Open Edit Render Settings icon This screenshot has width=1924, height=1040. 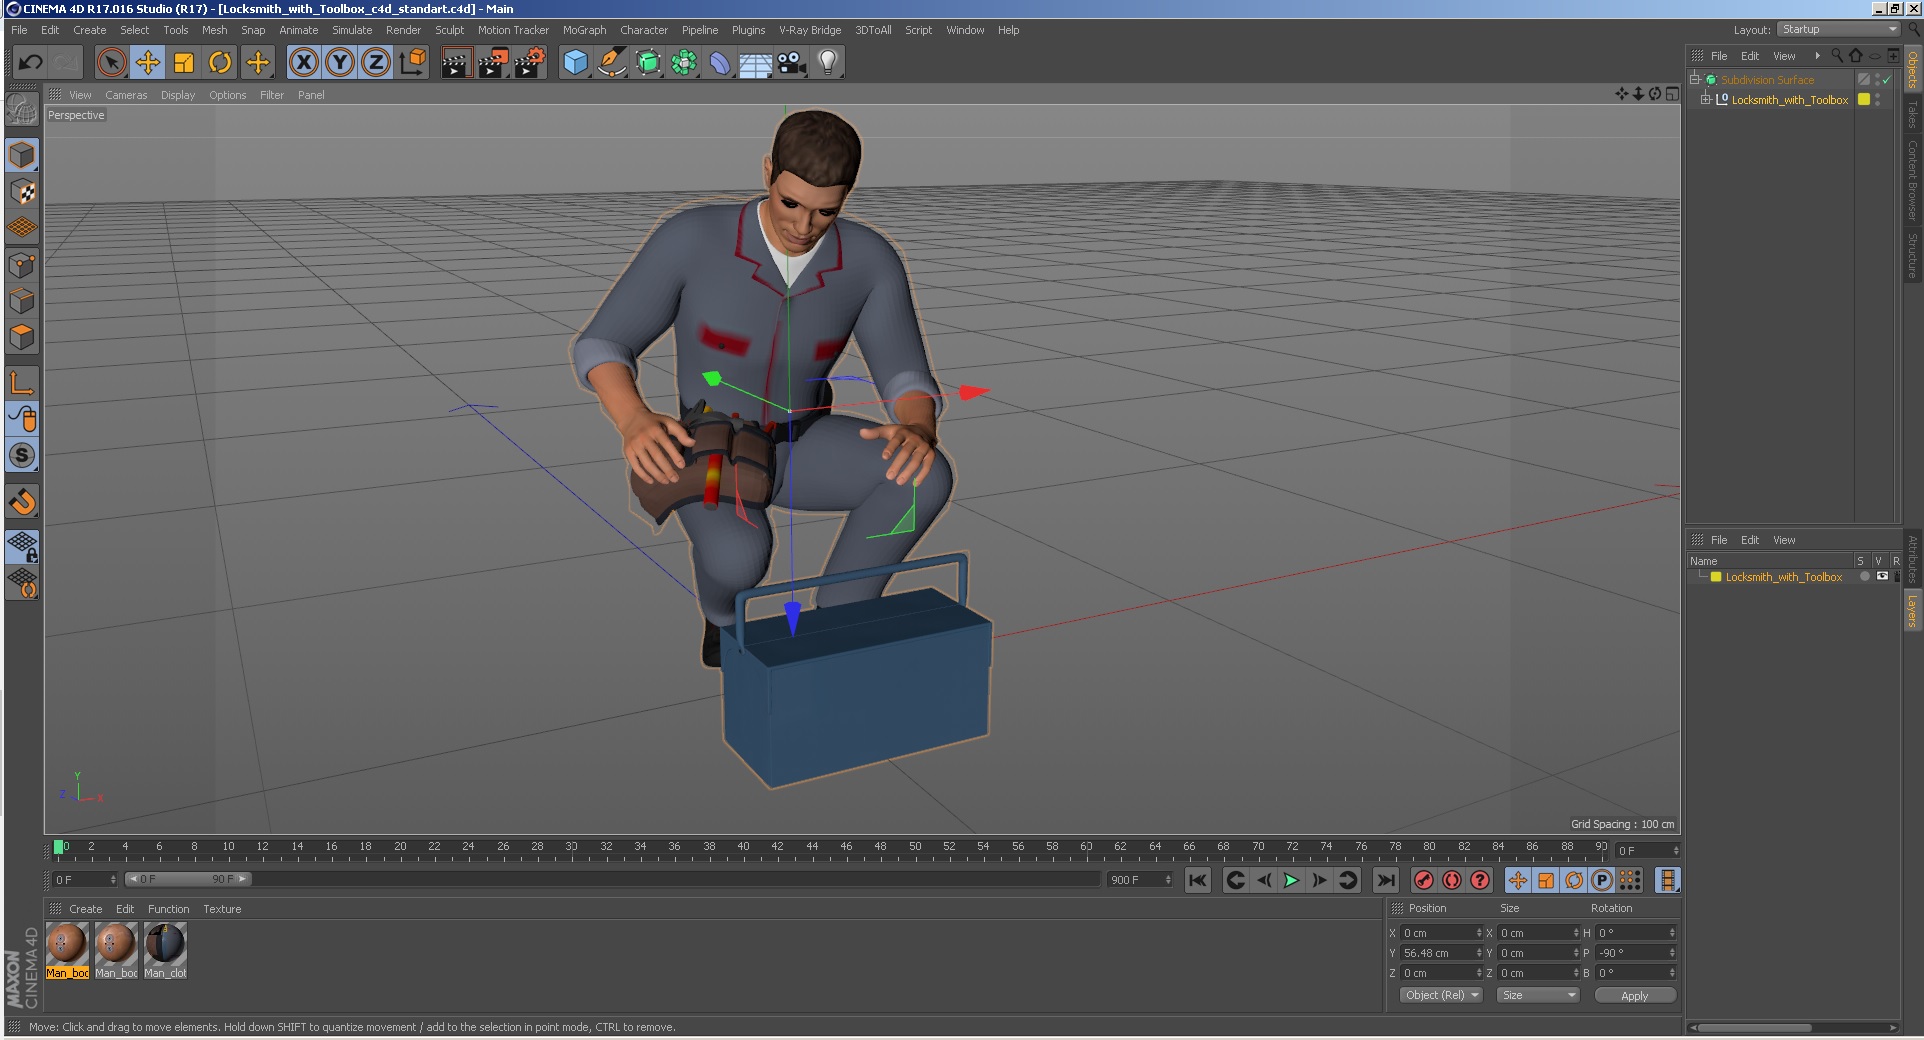pos(530,63)
